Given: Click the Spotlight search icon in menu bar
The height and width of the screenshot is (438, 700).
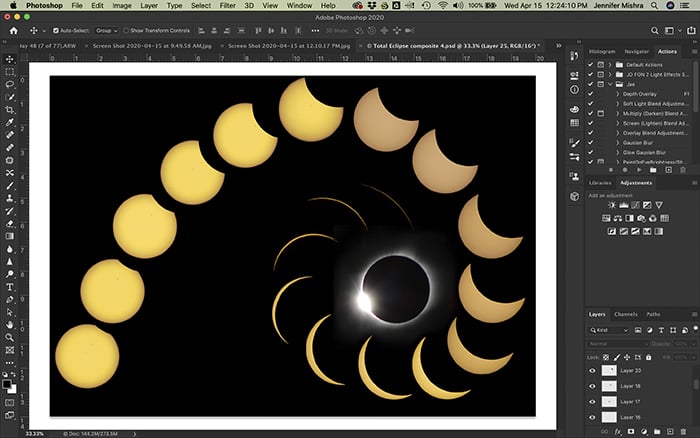Looking at the screenshot, I should coord(654,5).
